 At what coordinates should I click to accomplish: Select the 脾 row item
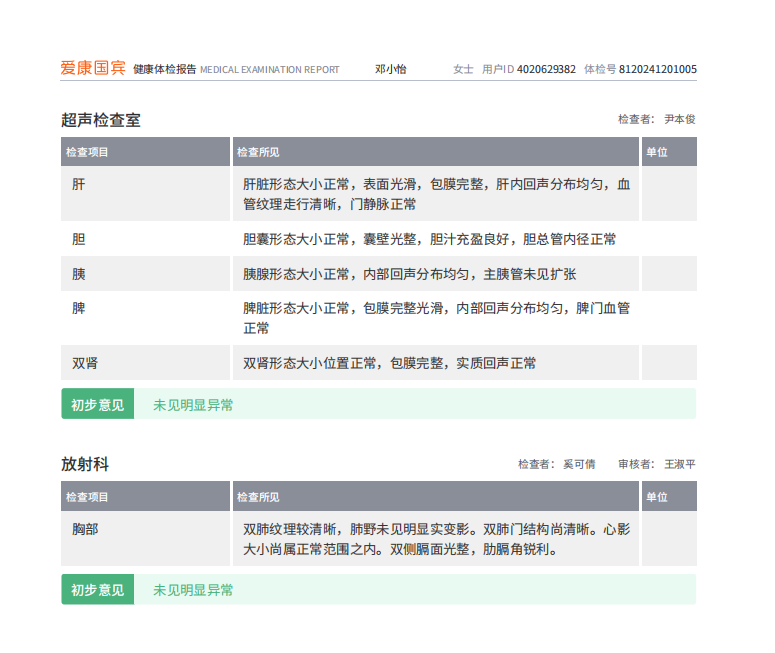tap(79, 309)
